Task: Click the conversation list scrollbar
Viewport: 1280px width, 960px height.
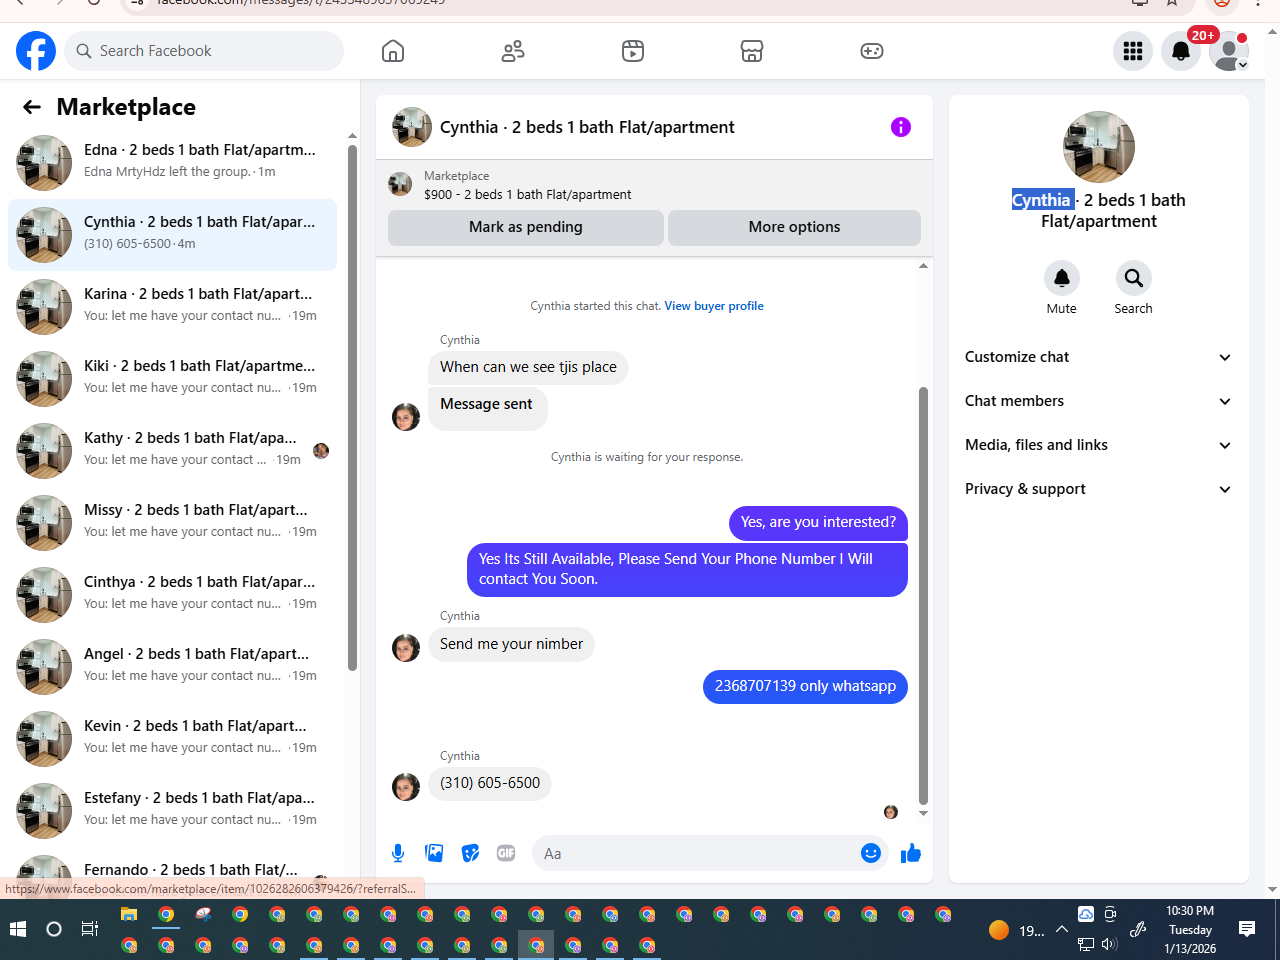Action: [352, 408]
